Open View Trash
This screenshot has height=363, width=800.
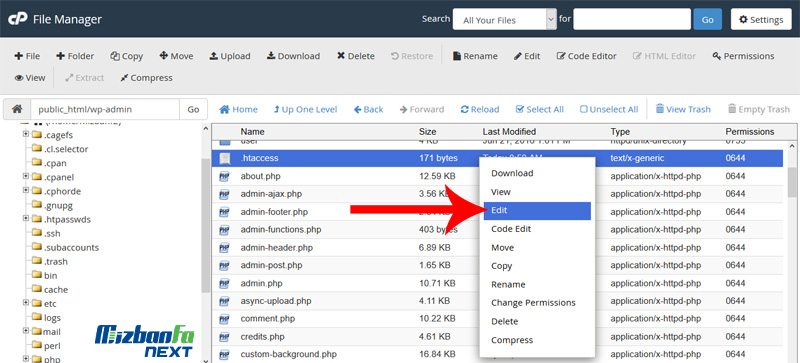click(x=683, y=109)
